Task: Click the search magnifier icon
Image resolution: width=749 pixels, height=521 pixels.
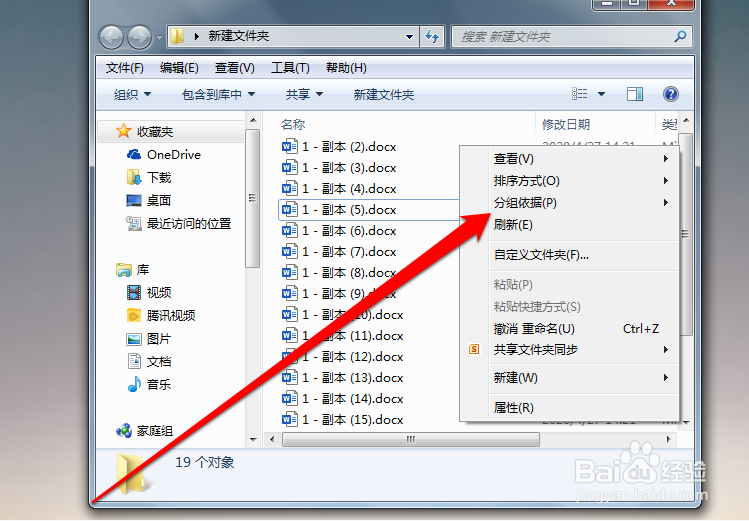Action: pos(680,36)
